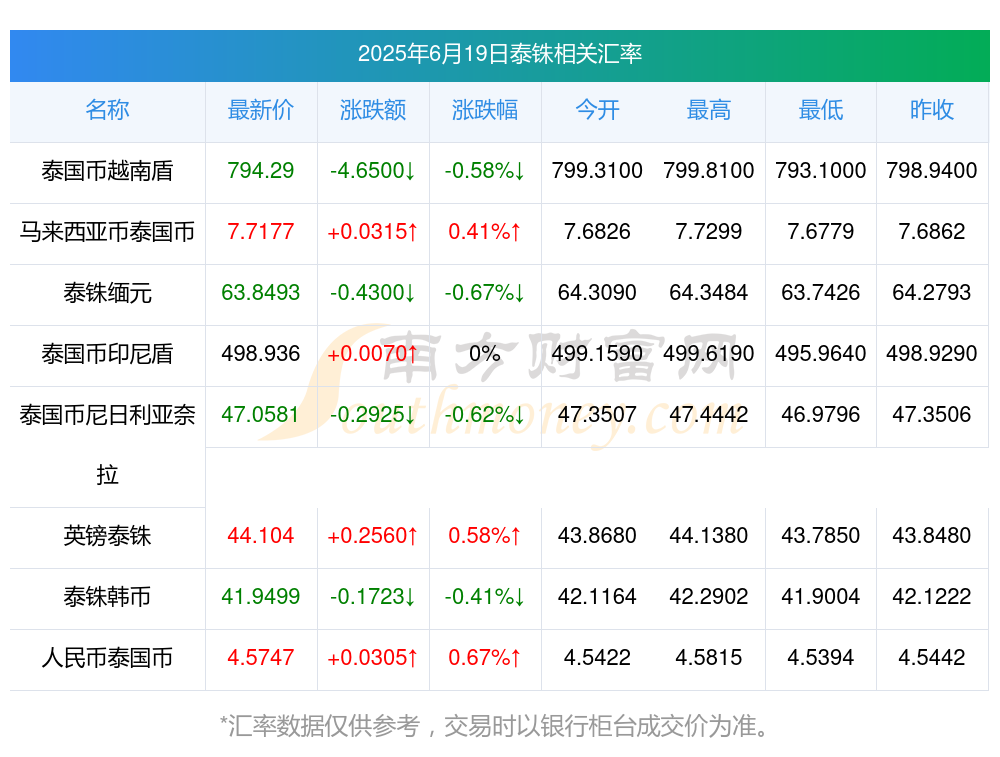
Task: Click latest price 498.936
Action: [x=261, y=353]
